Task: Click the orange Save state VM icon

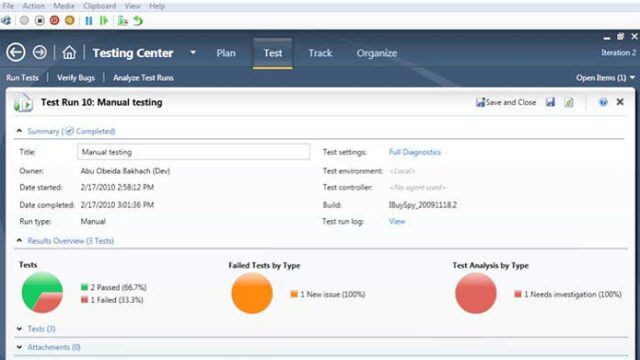Action: (x=70, y=20)
